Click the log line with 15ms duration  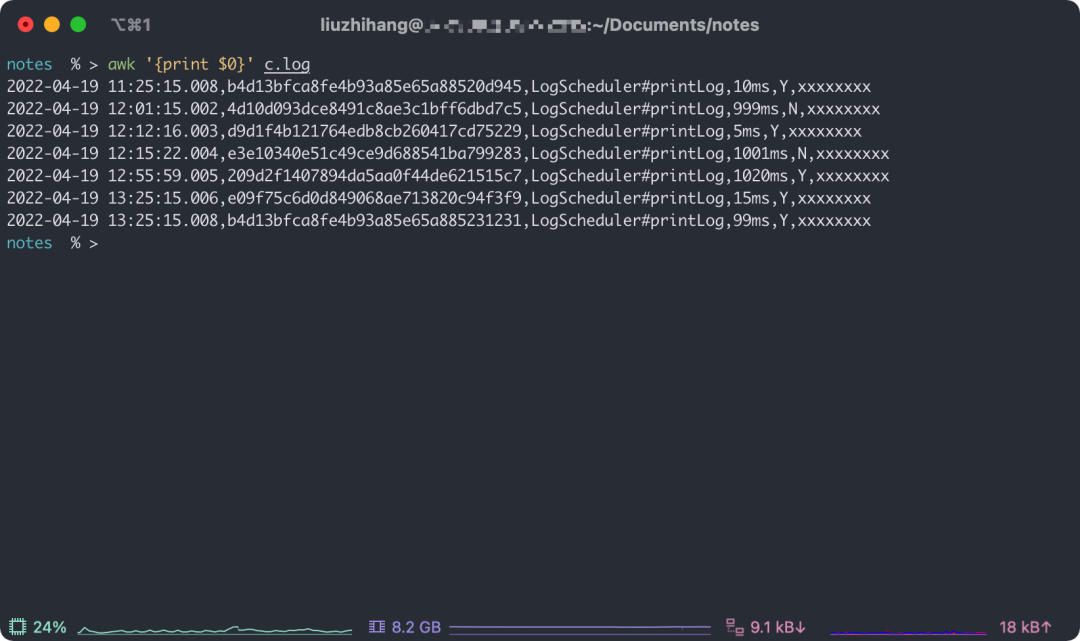(x=439, y=198)
